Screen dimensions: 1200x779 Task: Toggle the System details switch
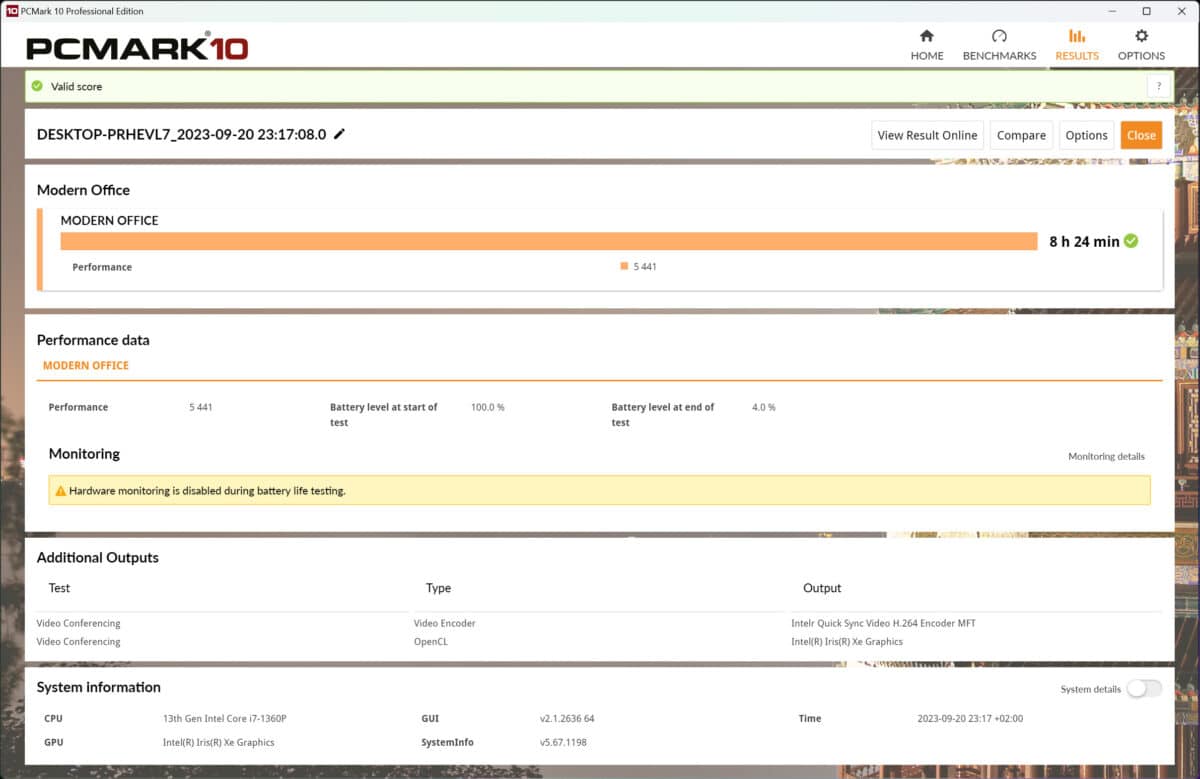[x=1144, y=688]
